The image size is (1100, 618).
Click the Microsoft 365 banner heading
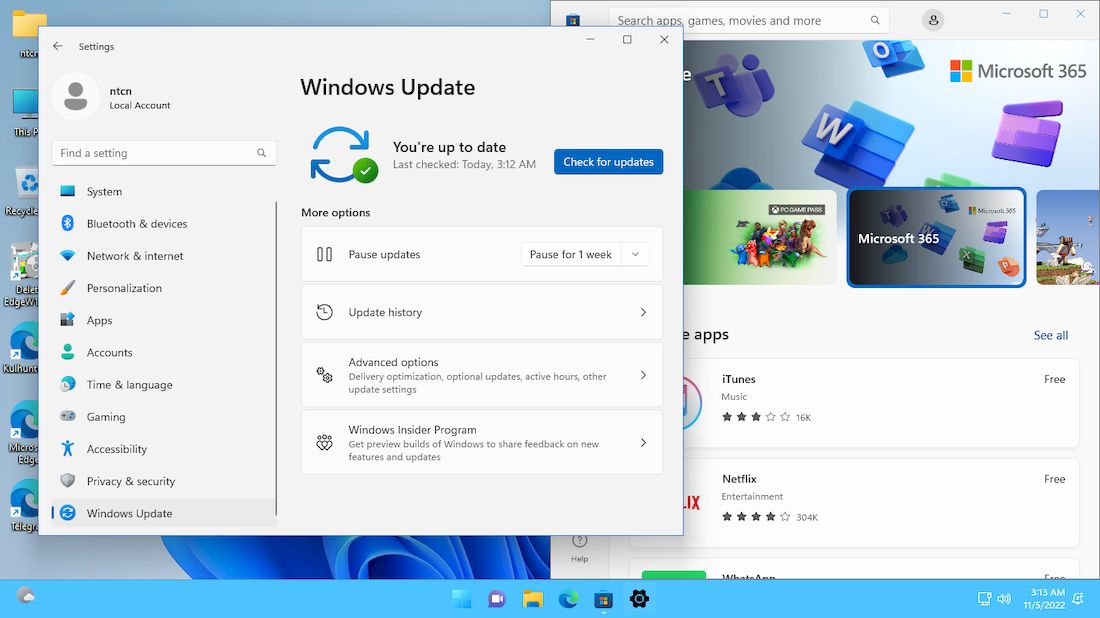tap(1017, 71)
